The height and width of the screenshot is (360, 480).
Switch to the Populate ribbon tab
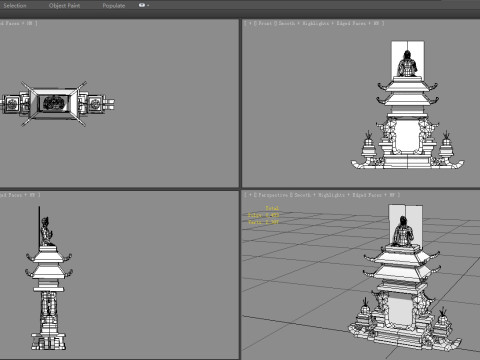(x=114, y=6)
